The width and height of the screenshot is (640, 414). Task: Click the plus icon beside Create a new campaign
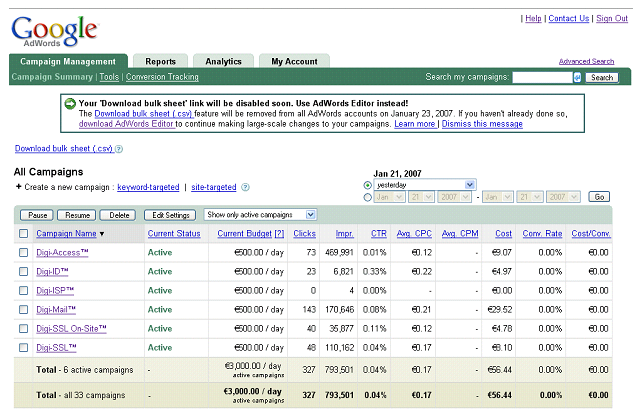pyautogui.click(x=18, y=187)
